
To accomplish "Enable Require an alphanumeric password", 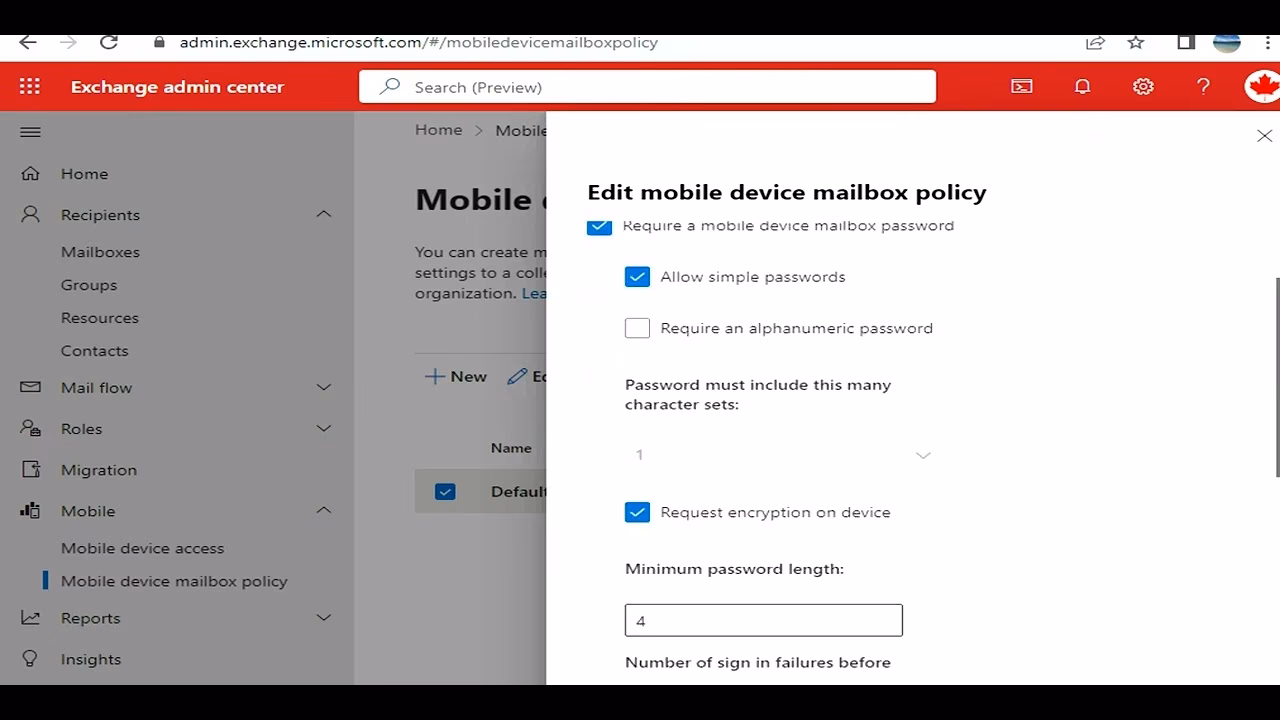I will [x=637, y=328].
